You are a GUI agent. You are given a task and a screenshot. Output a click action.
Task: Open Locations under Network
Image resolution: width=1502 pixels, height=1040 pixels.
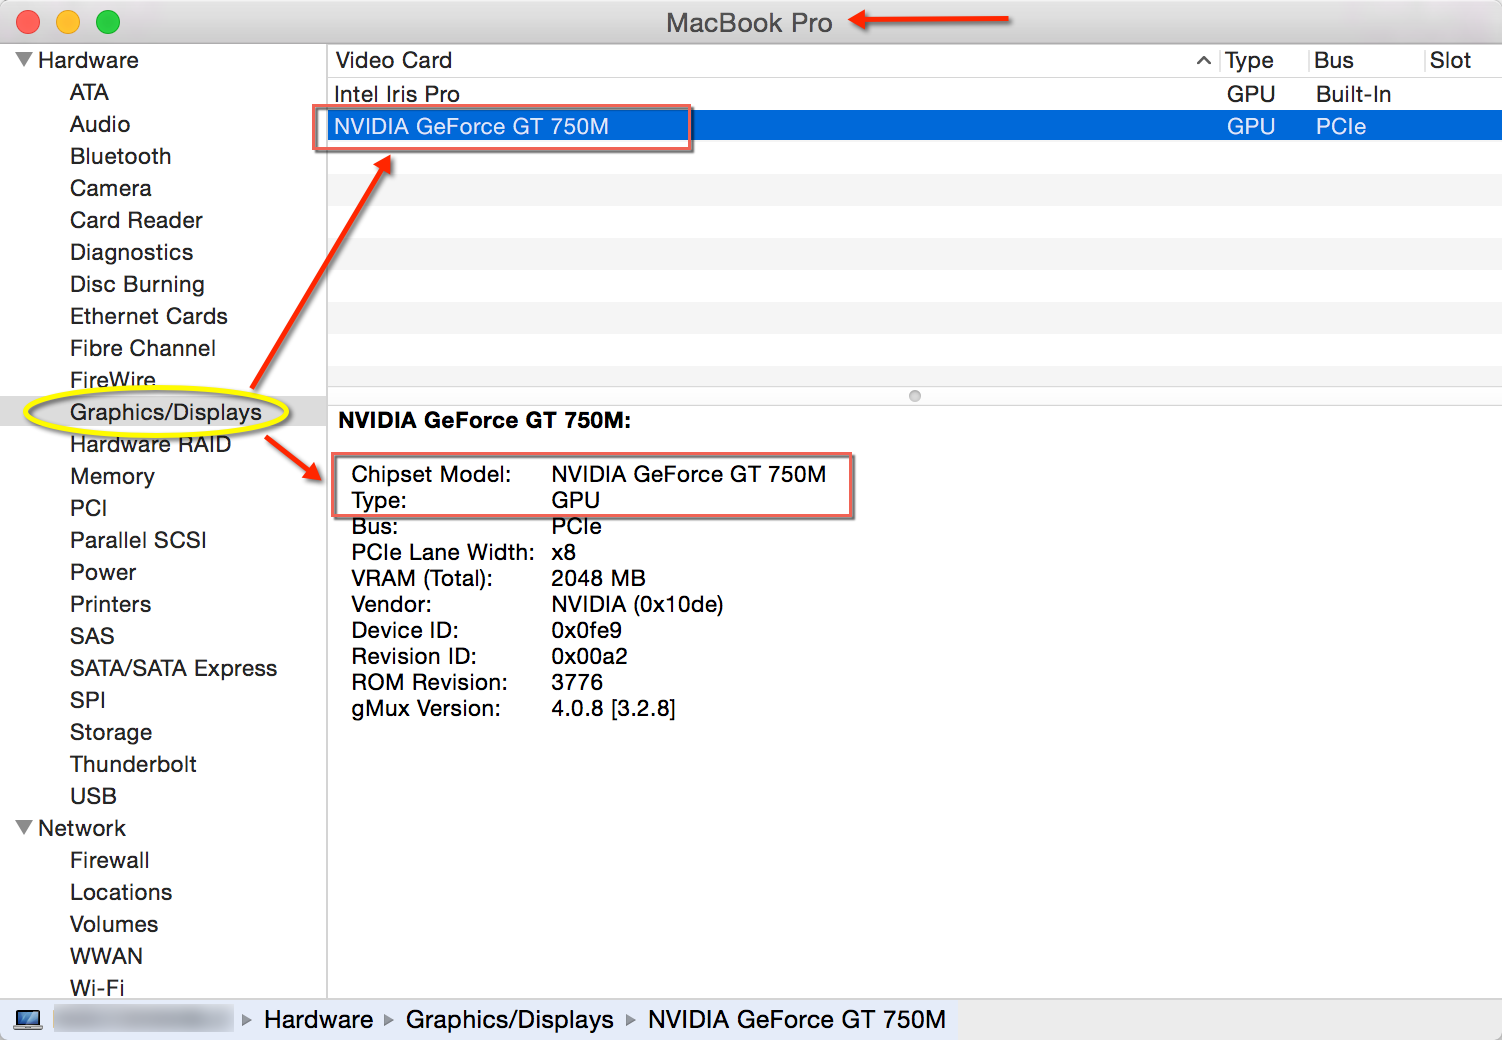tap(121, 892)
